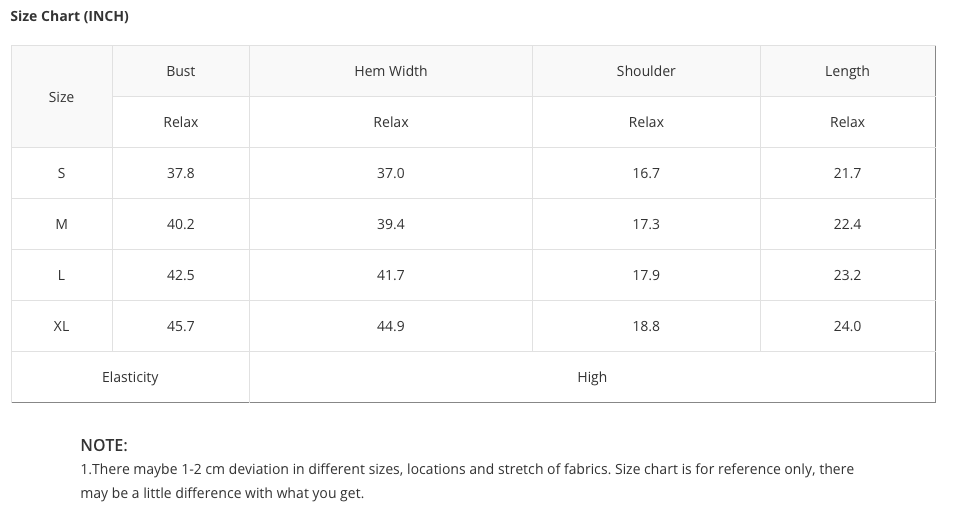Select length value 21.7 for size S
Image resolution: width=956 pixels, height=521 pixels.
coord(847,173)
